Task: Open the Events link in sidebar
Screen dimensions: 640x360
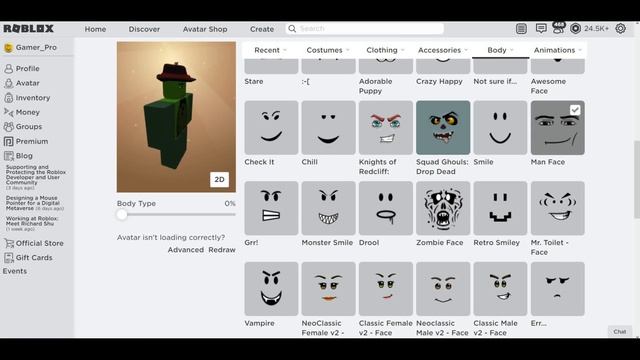Action: coord(15,271)
